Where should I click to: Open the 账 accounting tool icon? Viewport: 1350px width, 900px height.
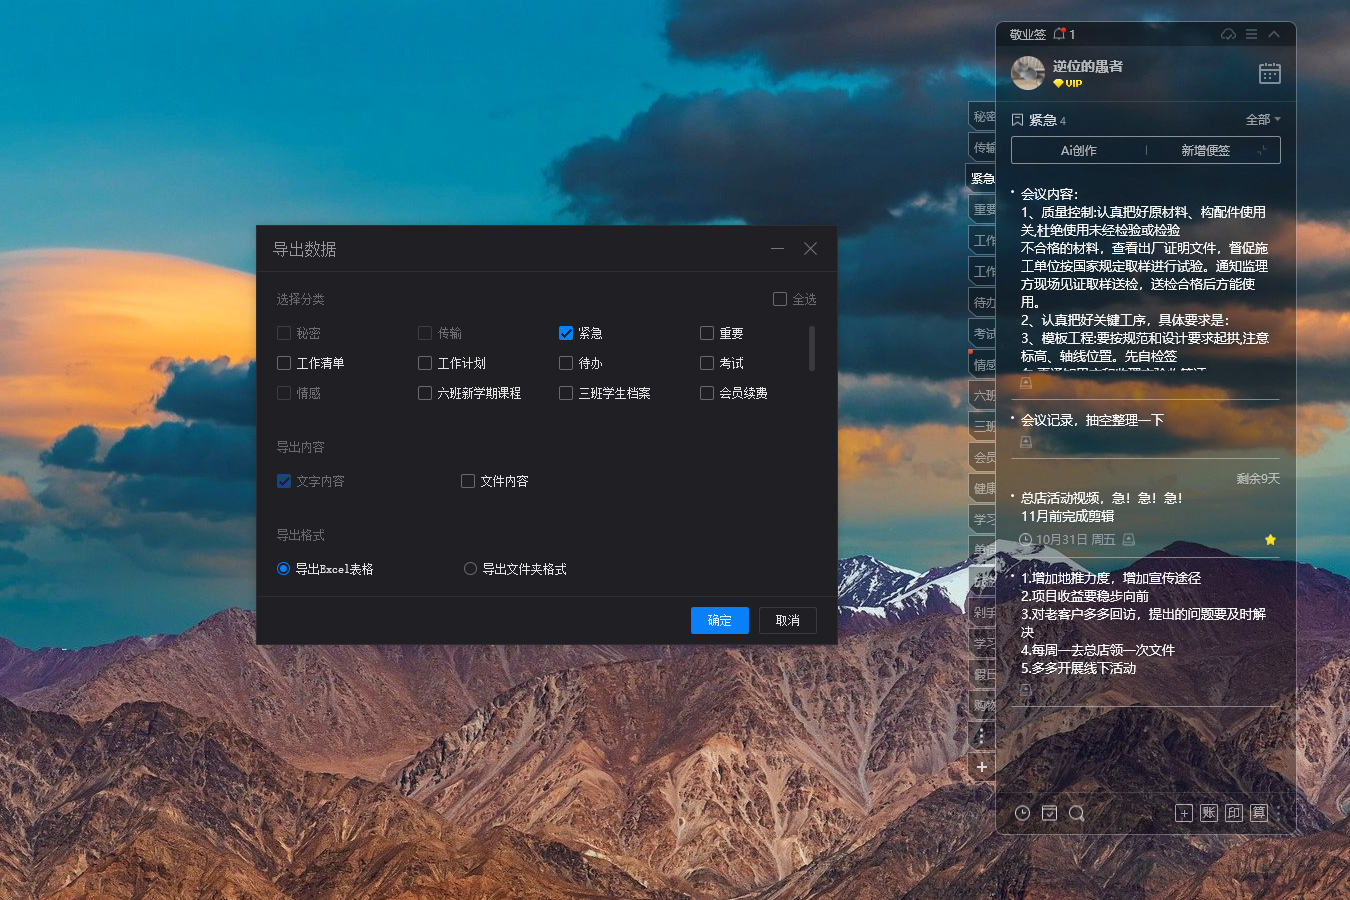(x=1209, y=813)
